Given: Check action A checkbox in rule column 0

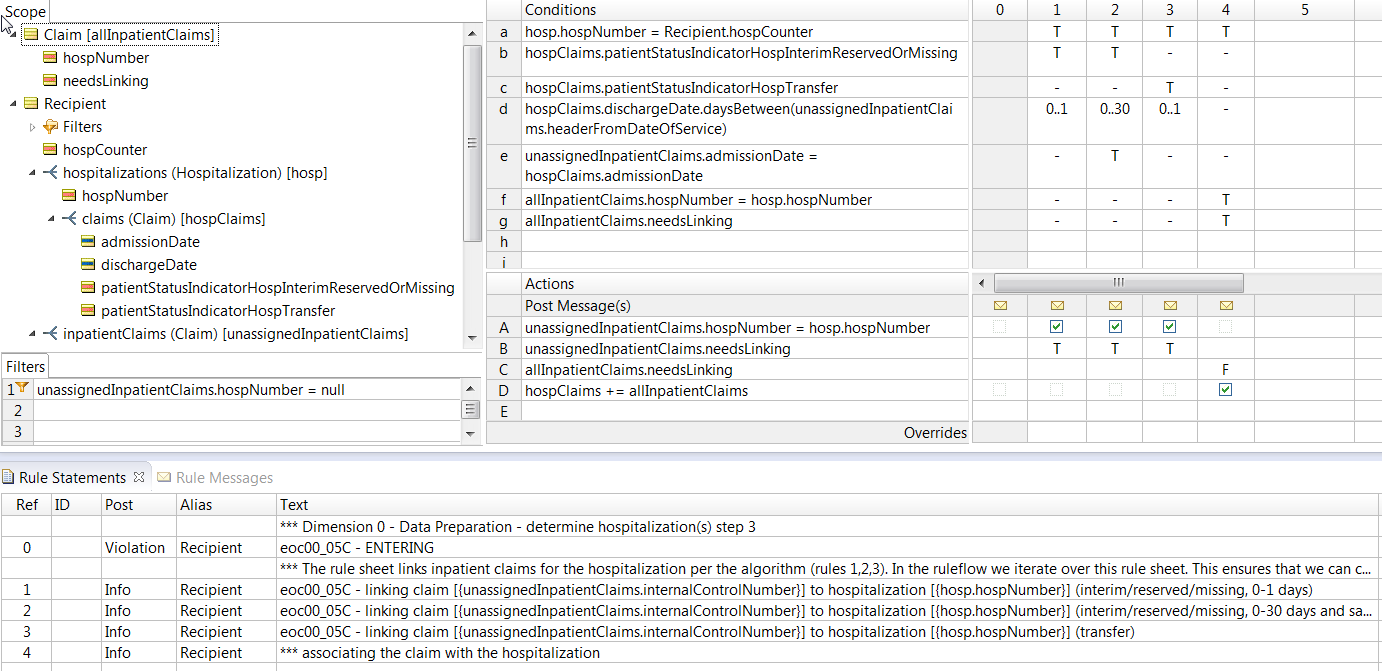Looking at the screenshot, I should pyautogui.click(x=1000, y=327).
